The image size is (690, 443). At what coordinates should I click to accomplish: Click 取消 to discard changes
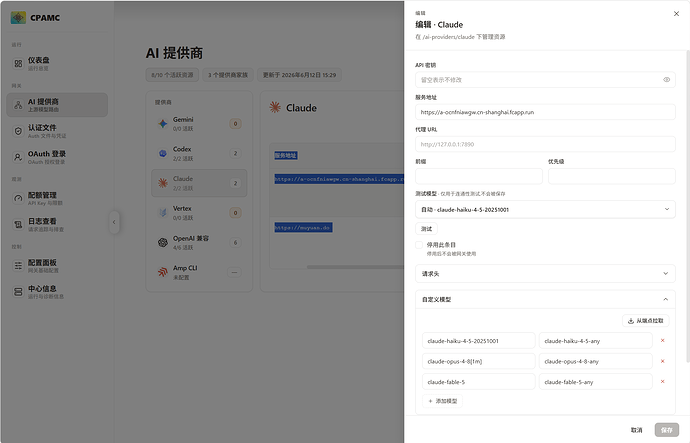[x=636, y=430]
